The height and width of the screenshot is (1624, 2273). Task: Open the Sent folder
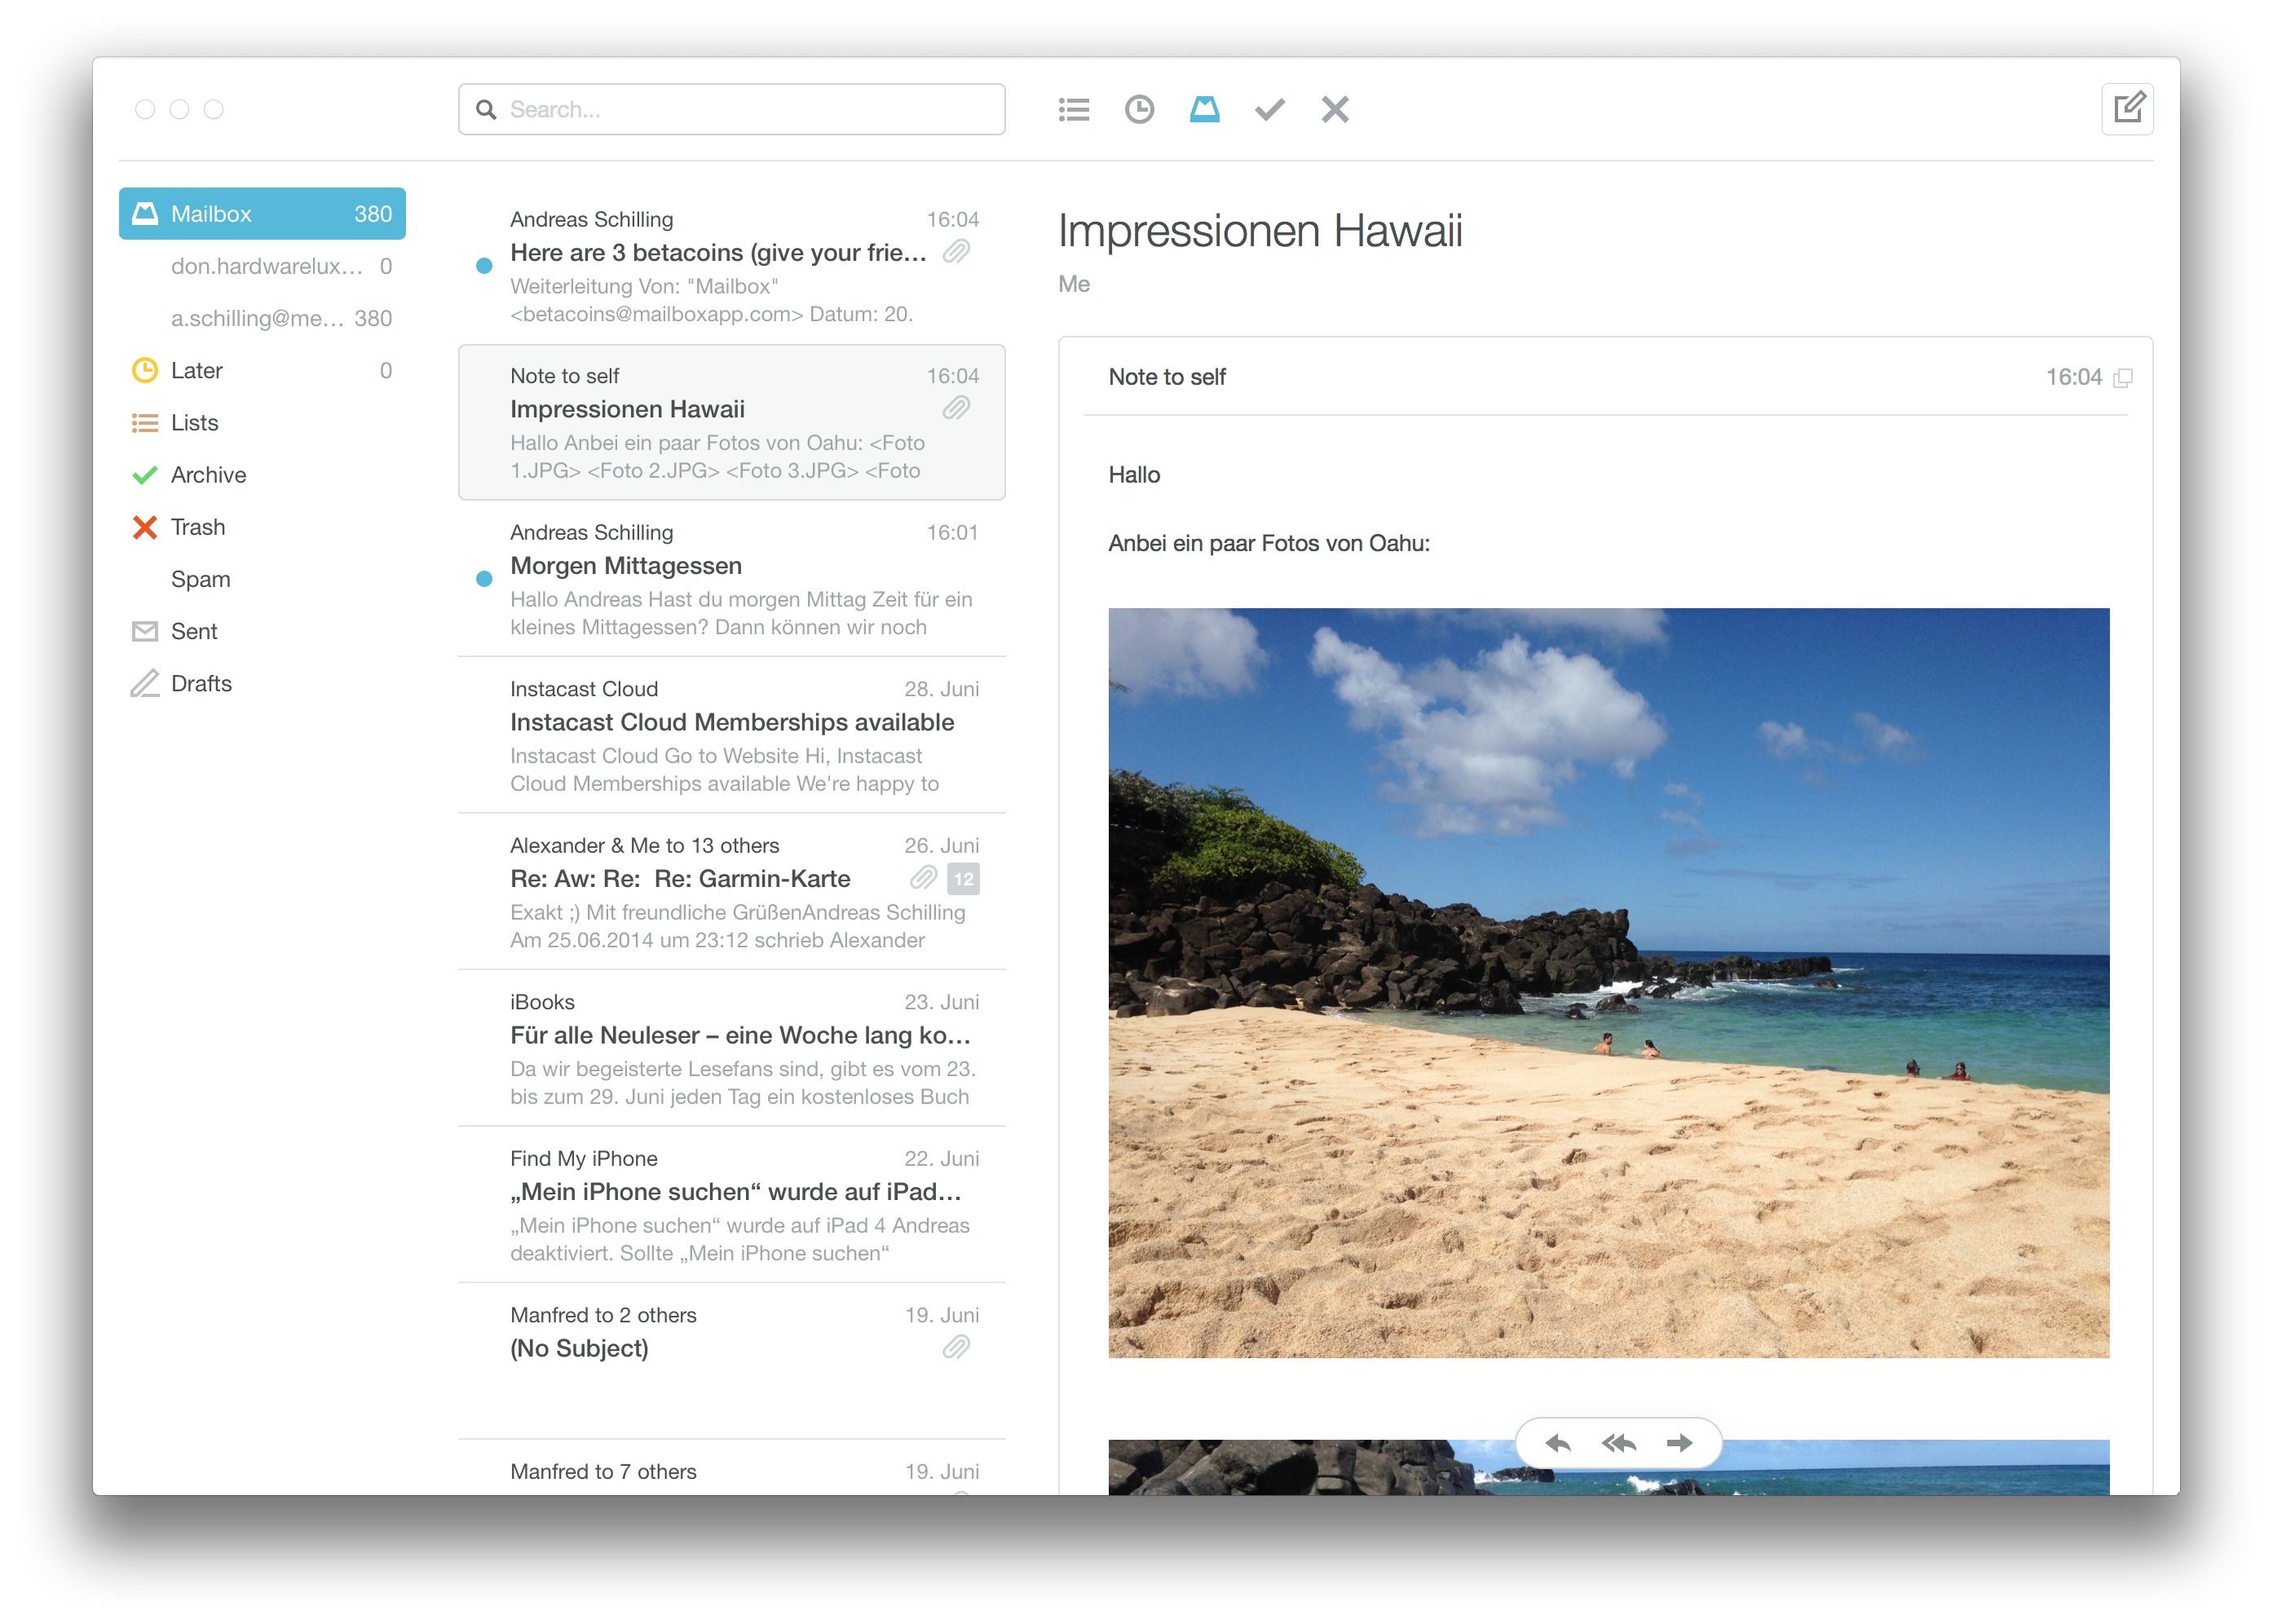click(x=262, y=631)
